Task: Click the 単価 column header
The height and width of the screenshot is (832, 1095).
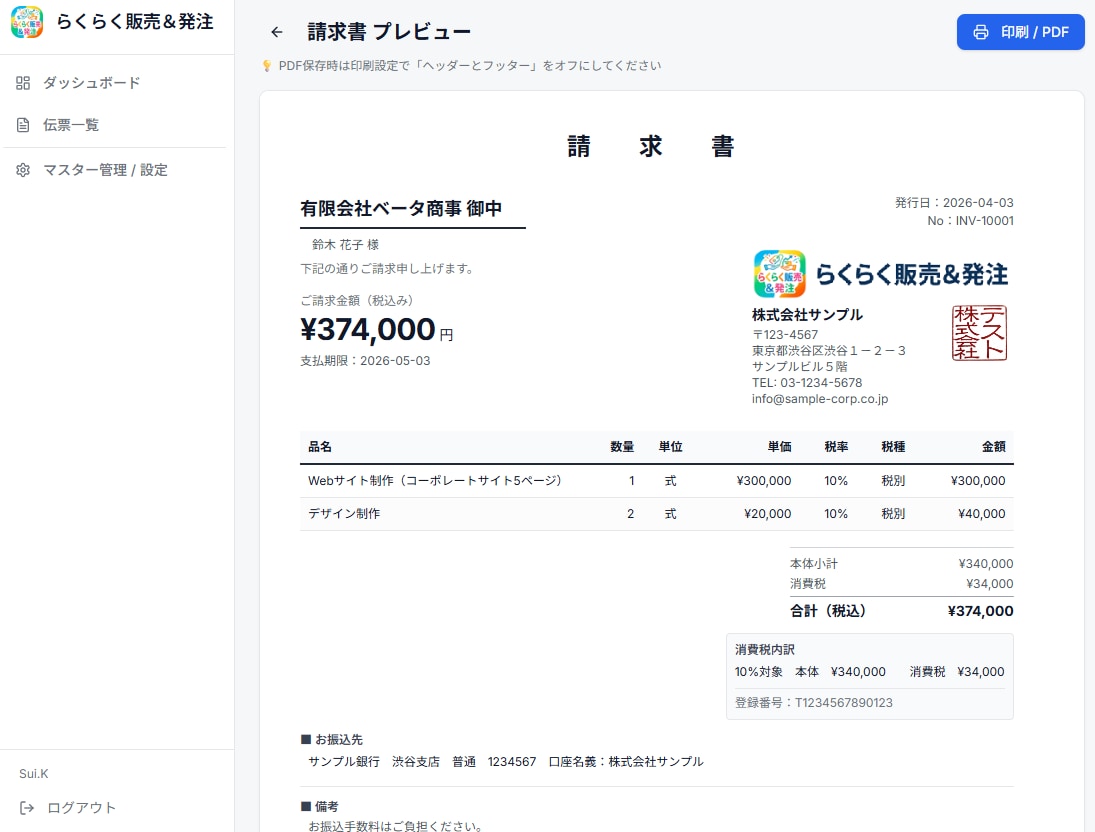Action: pyautogui.click(x=779, y=447)
